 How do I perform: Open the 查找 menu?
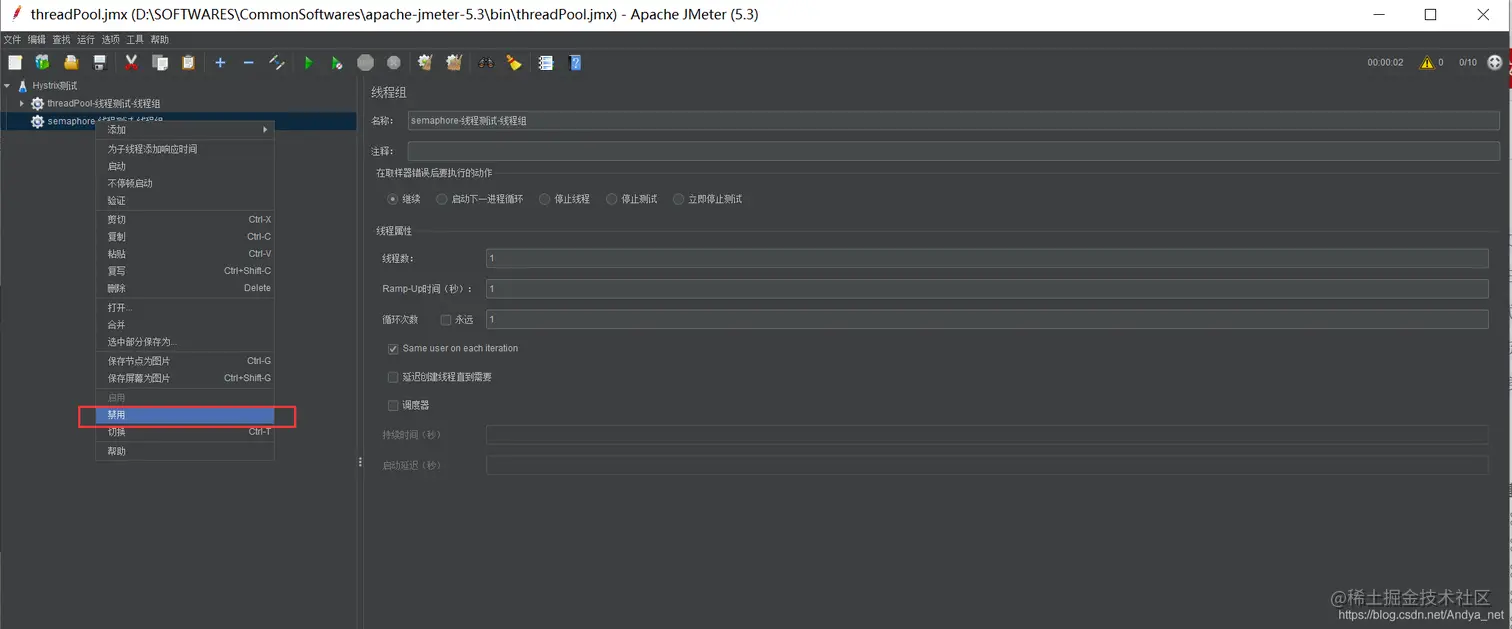62,40
